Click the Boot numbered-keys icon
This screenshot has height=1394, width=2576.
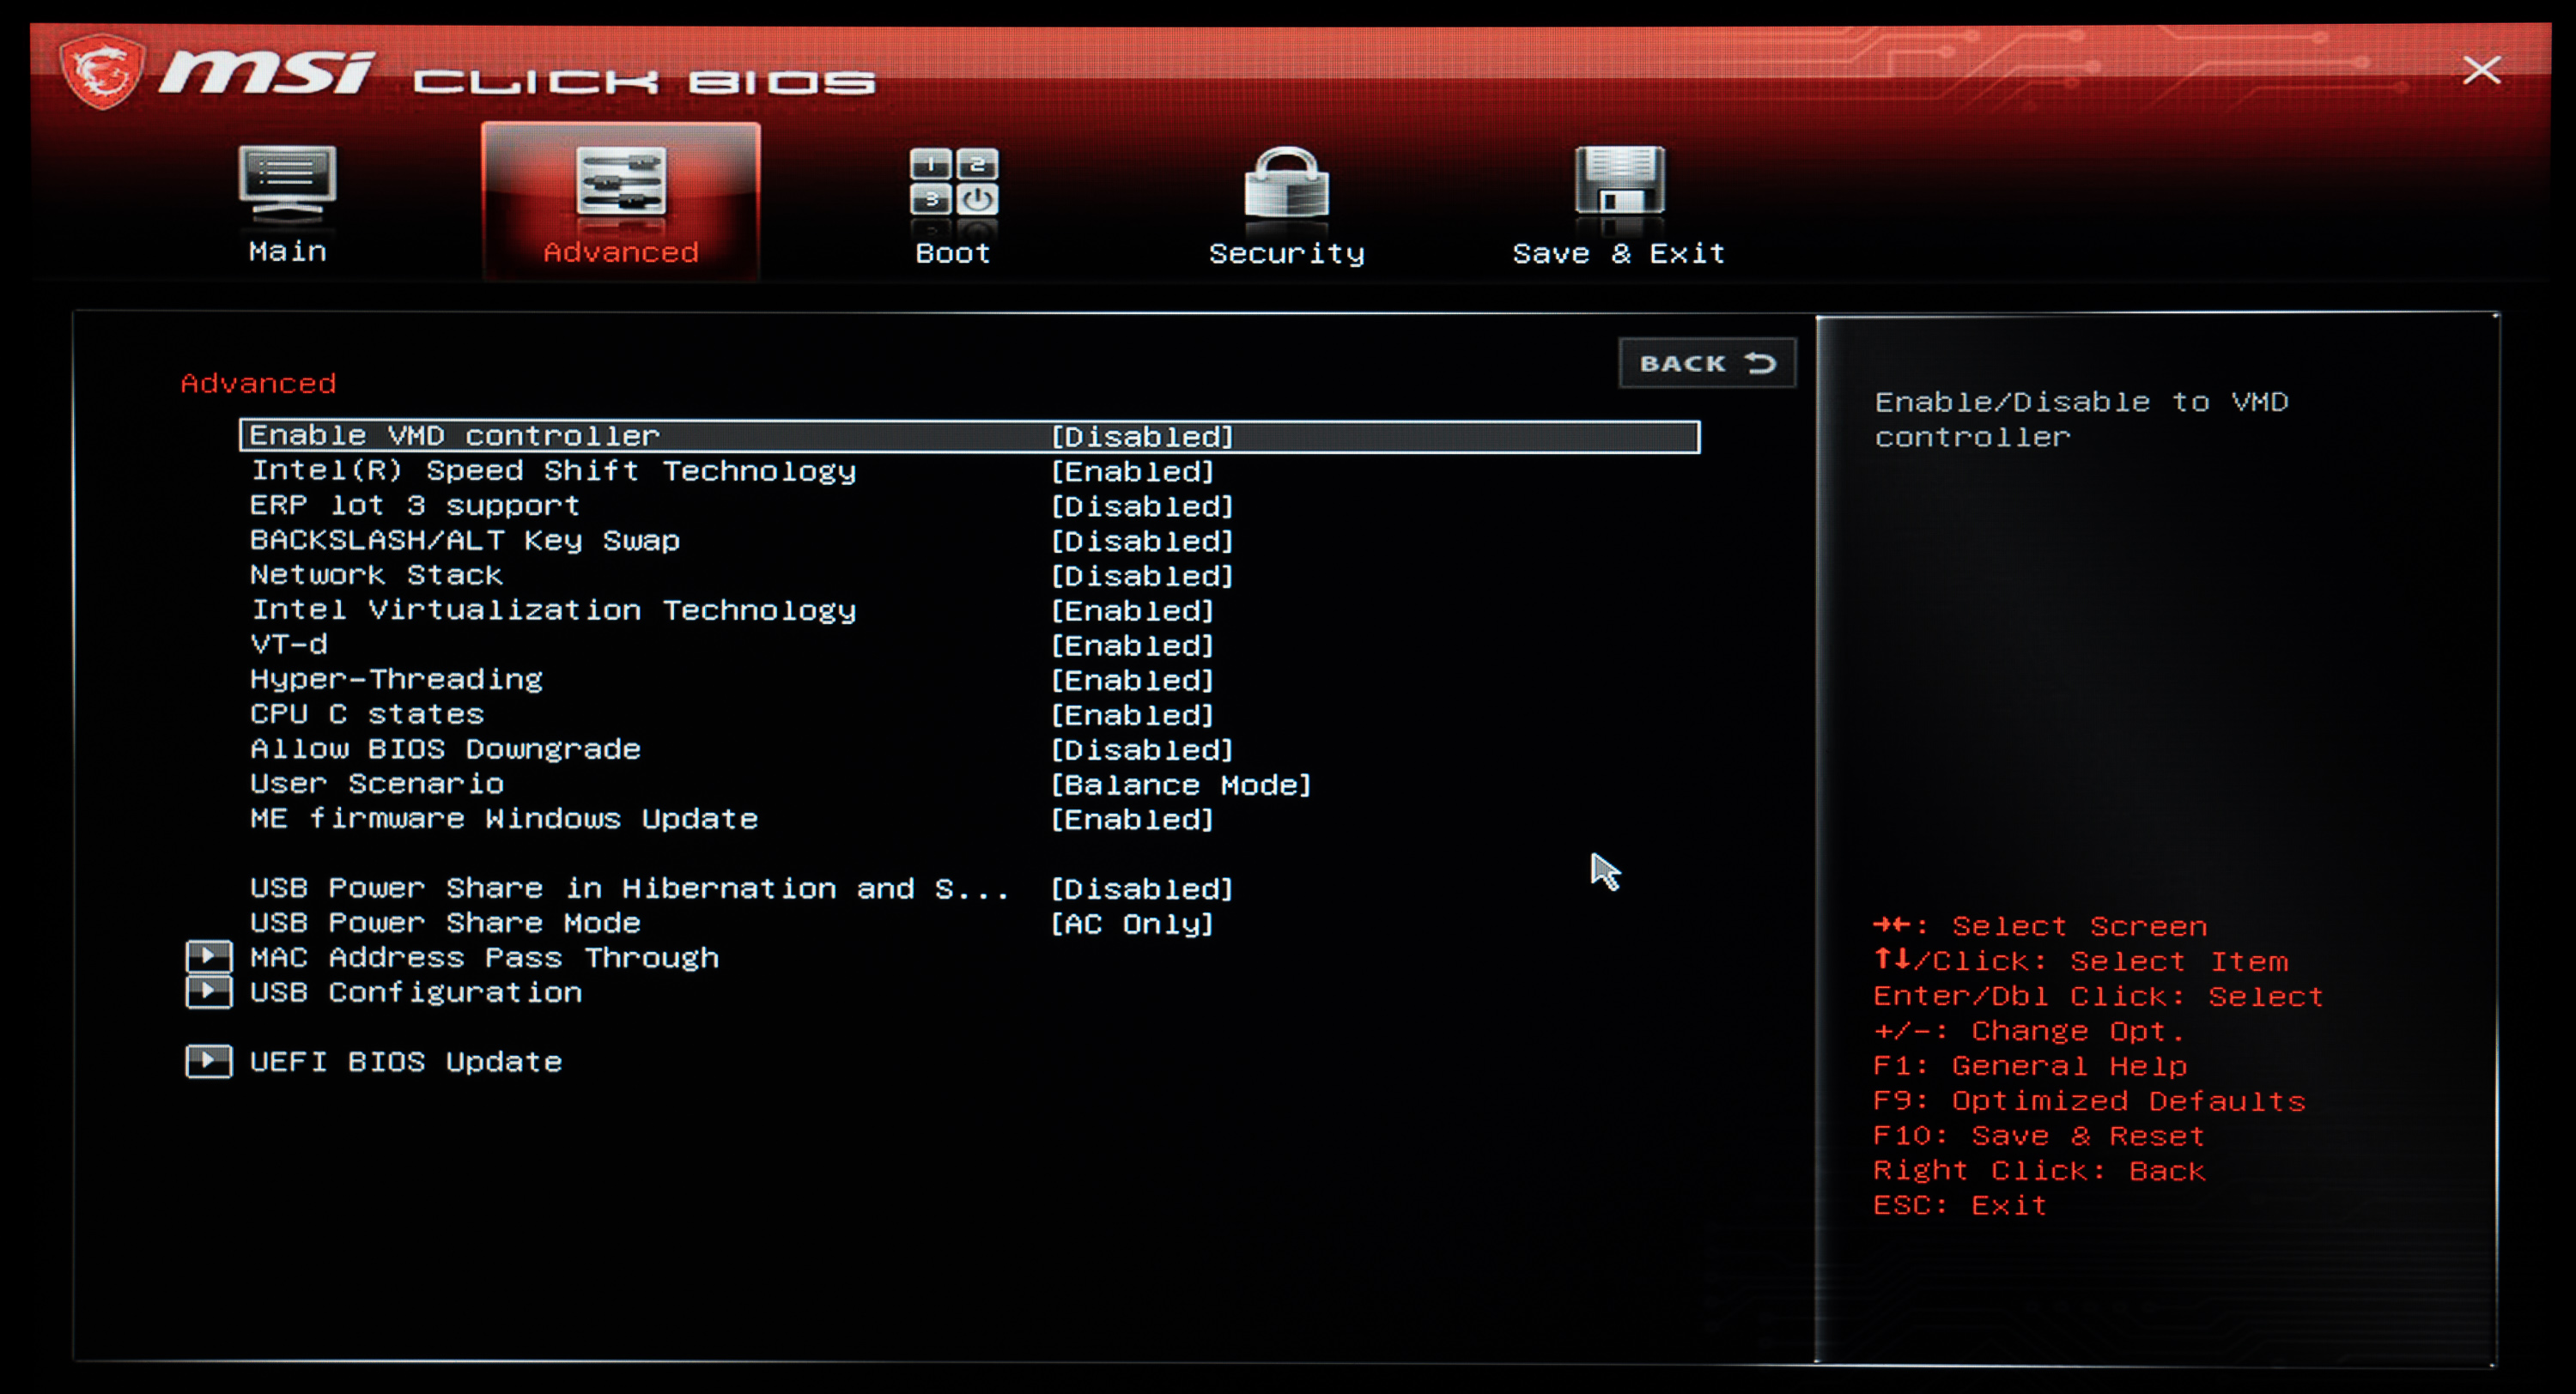click(x=953, y=181)
